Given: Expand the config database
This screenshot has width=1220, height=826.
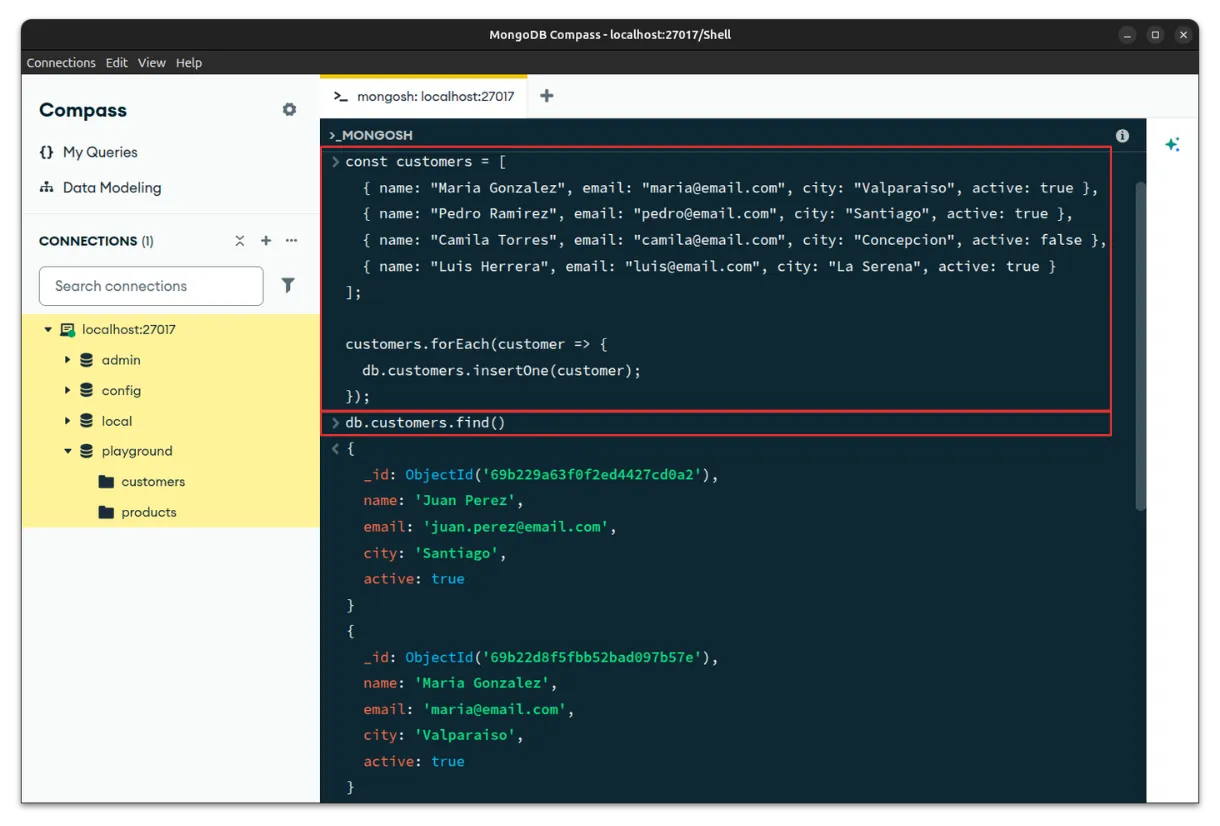Looking at the screenshot, I should pos(68,390).
